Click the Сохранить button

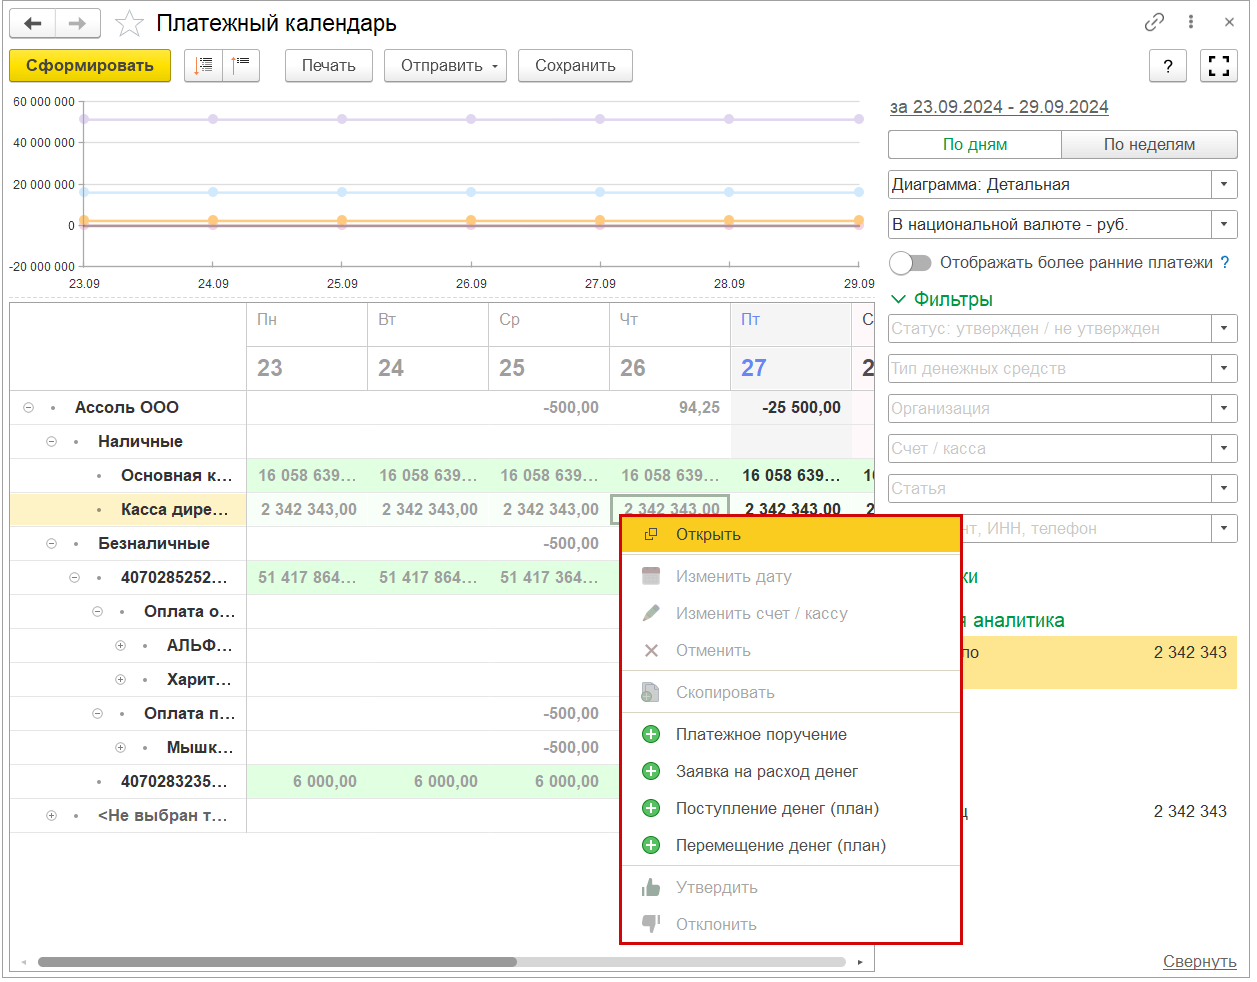[x=575, y=66]
